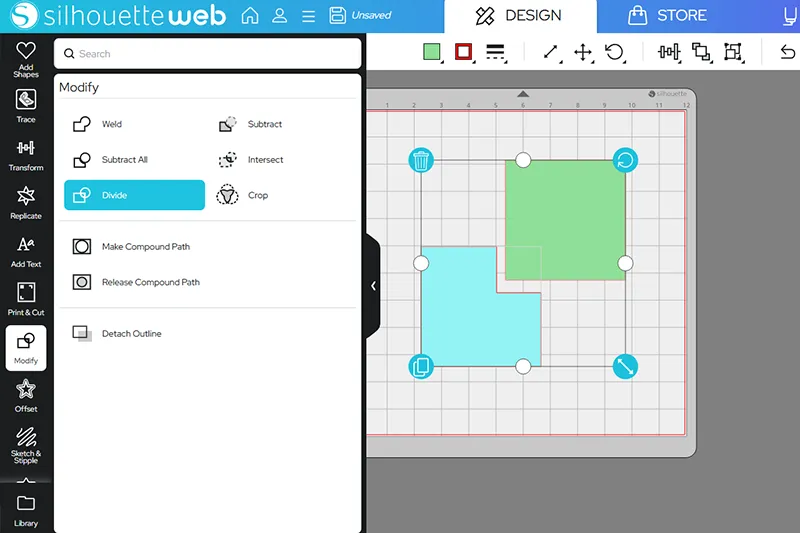Select the Subtract All option
This screenshot has width=800, height=533.
124,160
